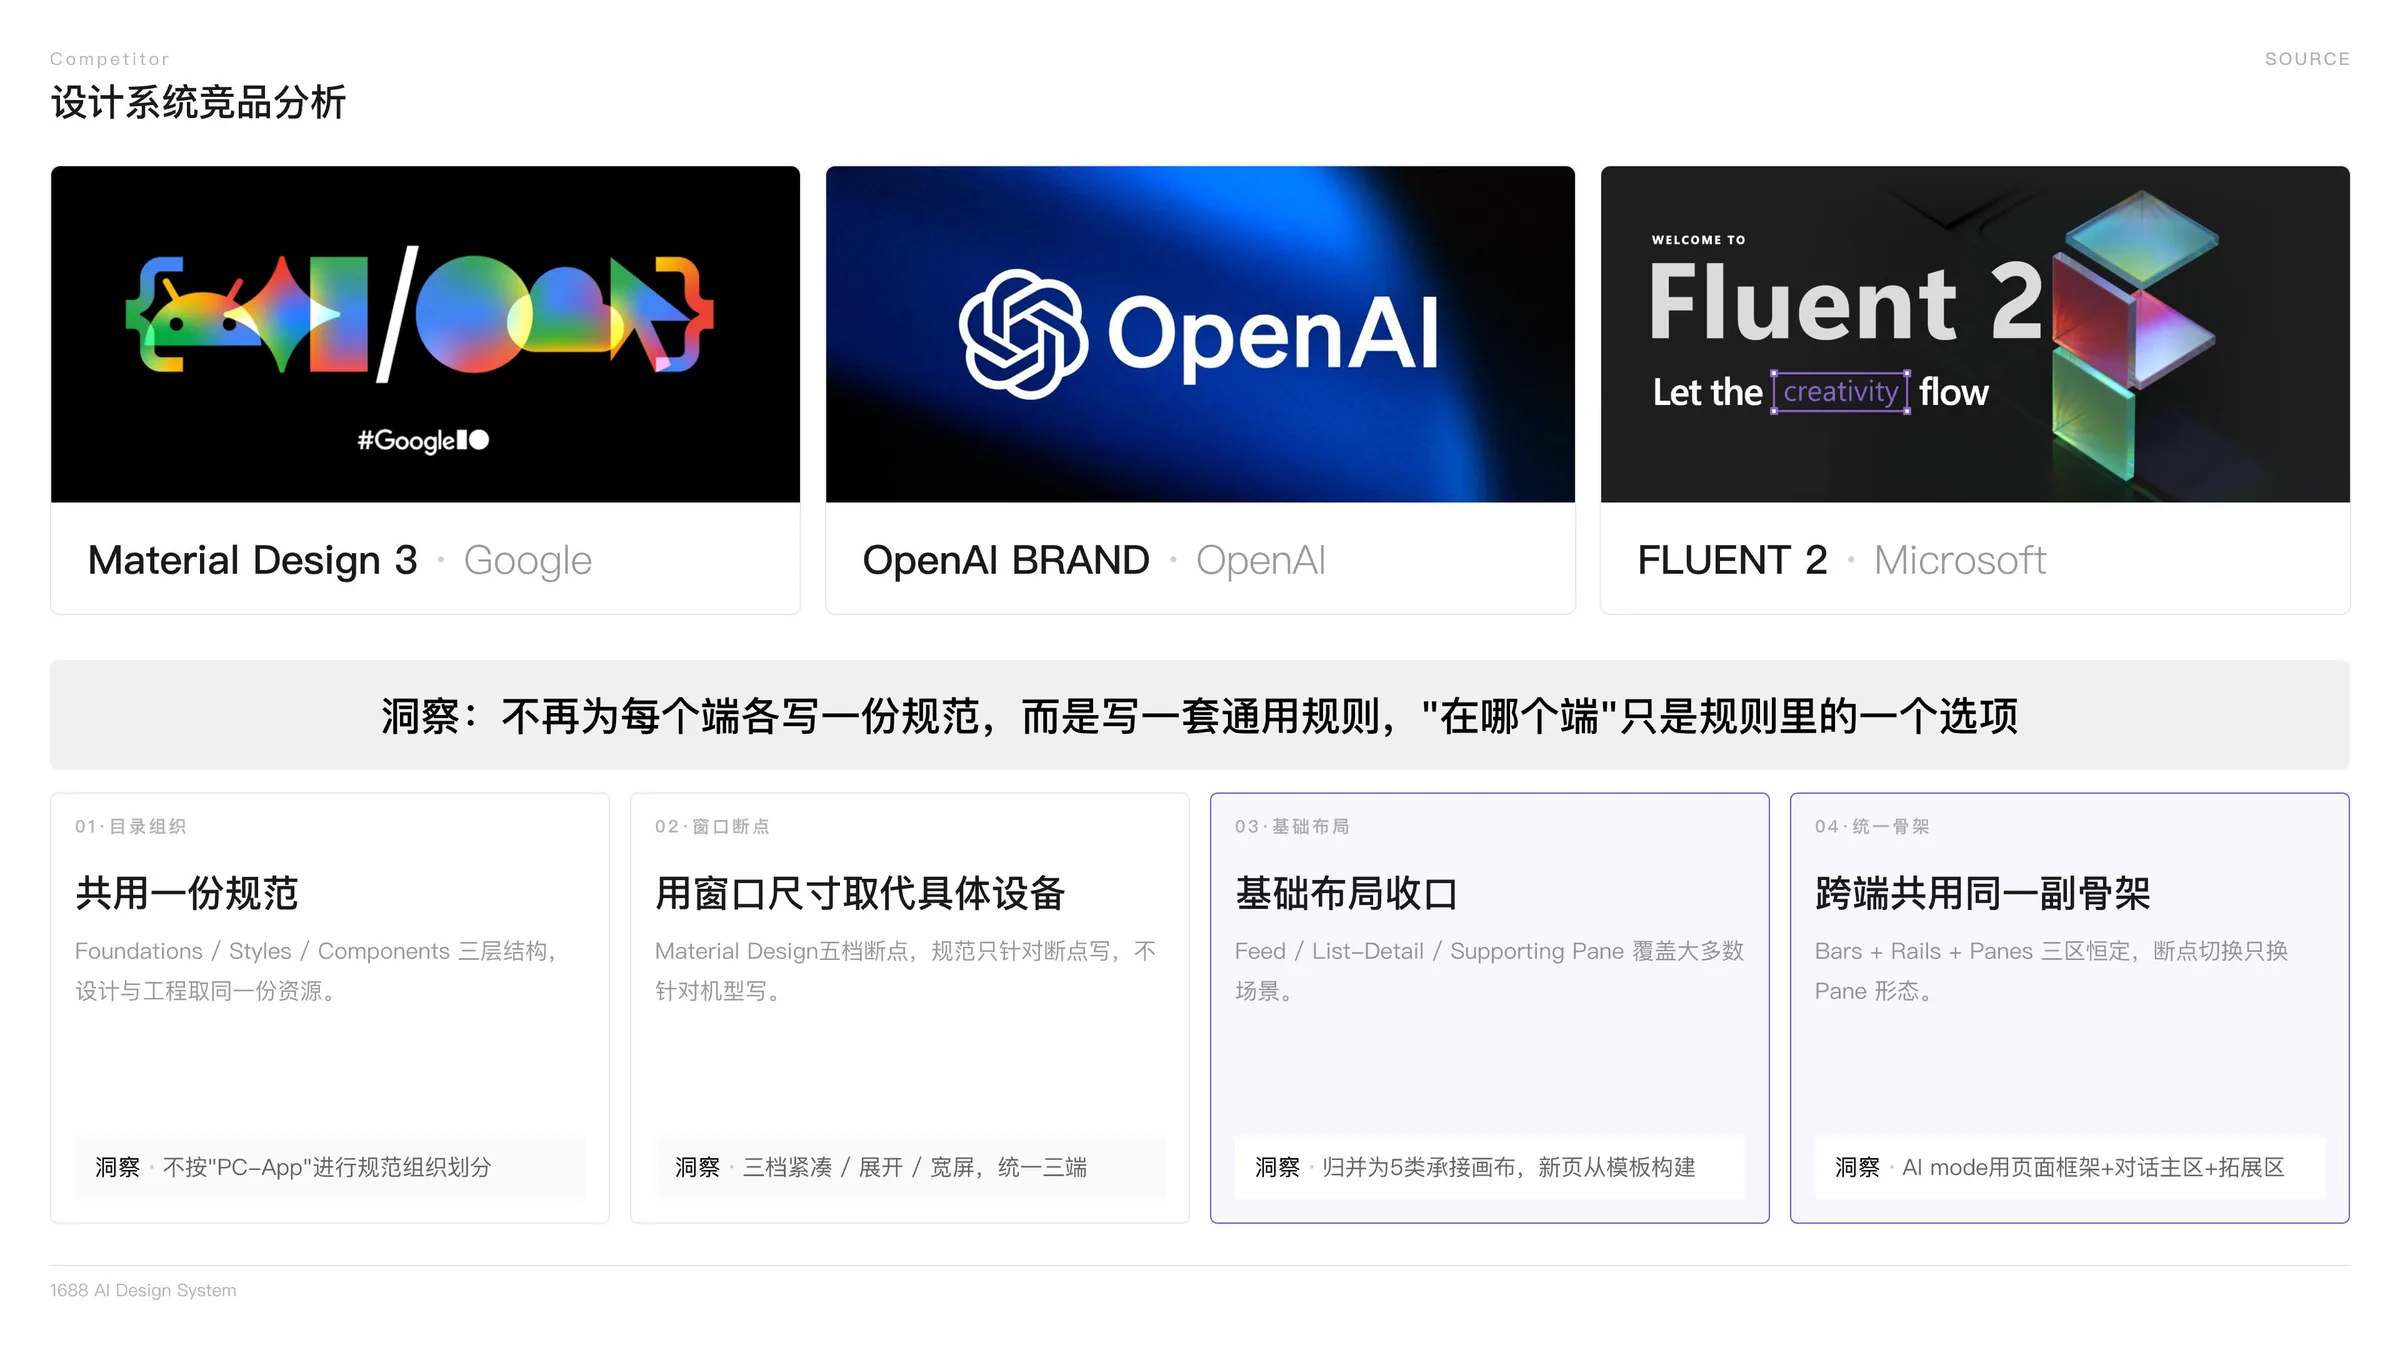Click the SOURCE link at top right

[x=2307, y=59]
